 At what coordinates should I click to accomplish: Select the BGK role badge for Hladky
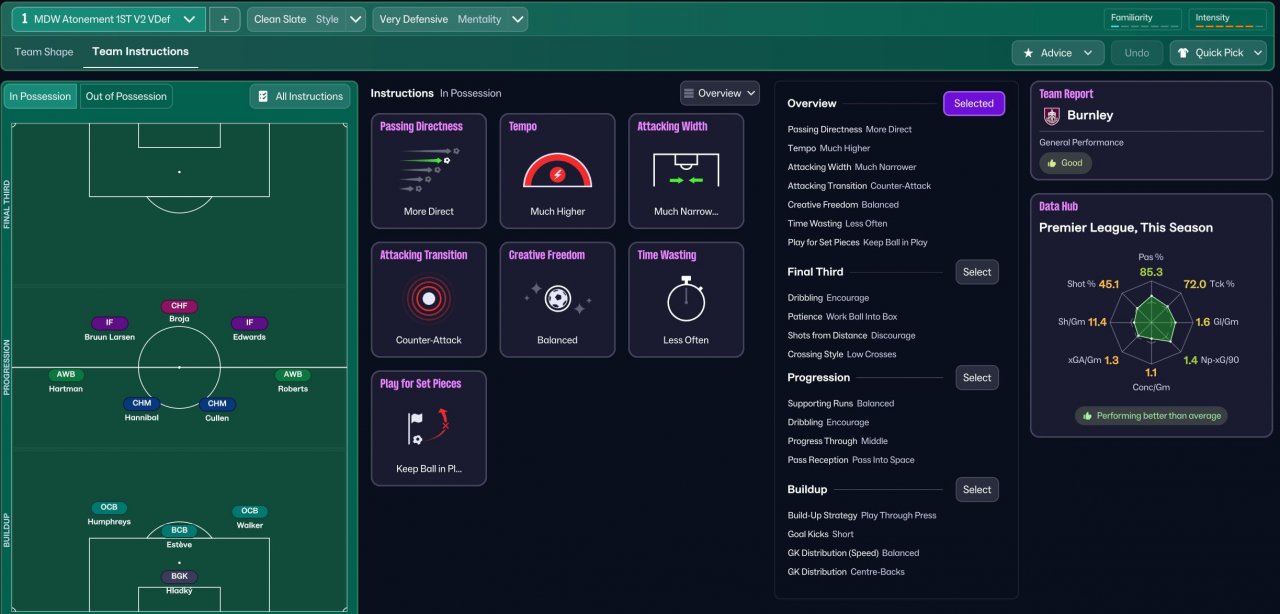click(x=180, y=577)
